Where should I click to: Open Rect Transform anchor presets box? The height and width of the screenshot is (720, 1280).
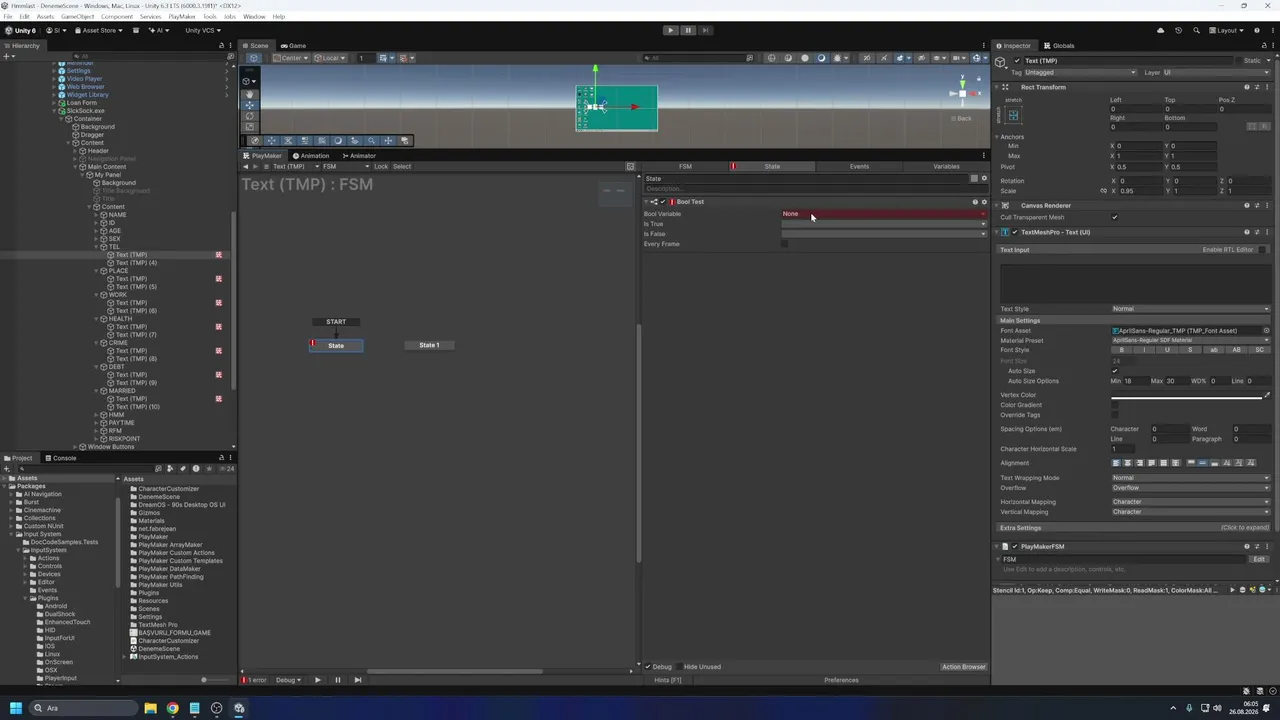(x=1013, y=115)
